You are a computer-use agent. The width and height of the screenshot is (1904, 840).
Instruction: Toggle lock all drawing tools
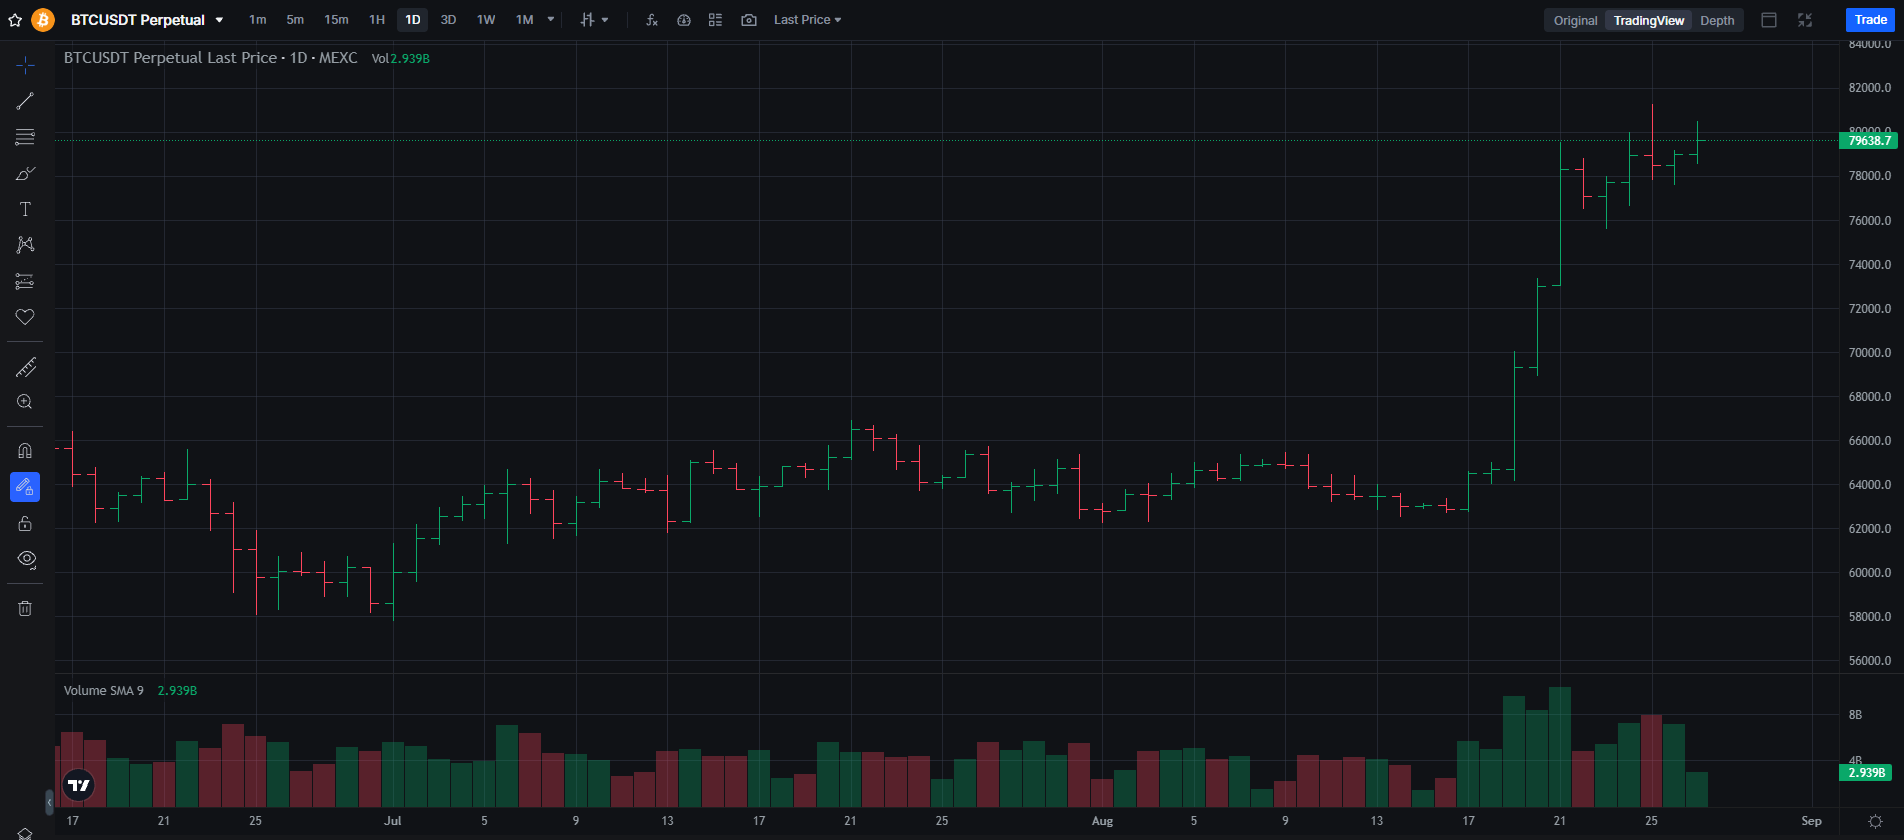25,523
